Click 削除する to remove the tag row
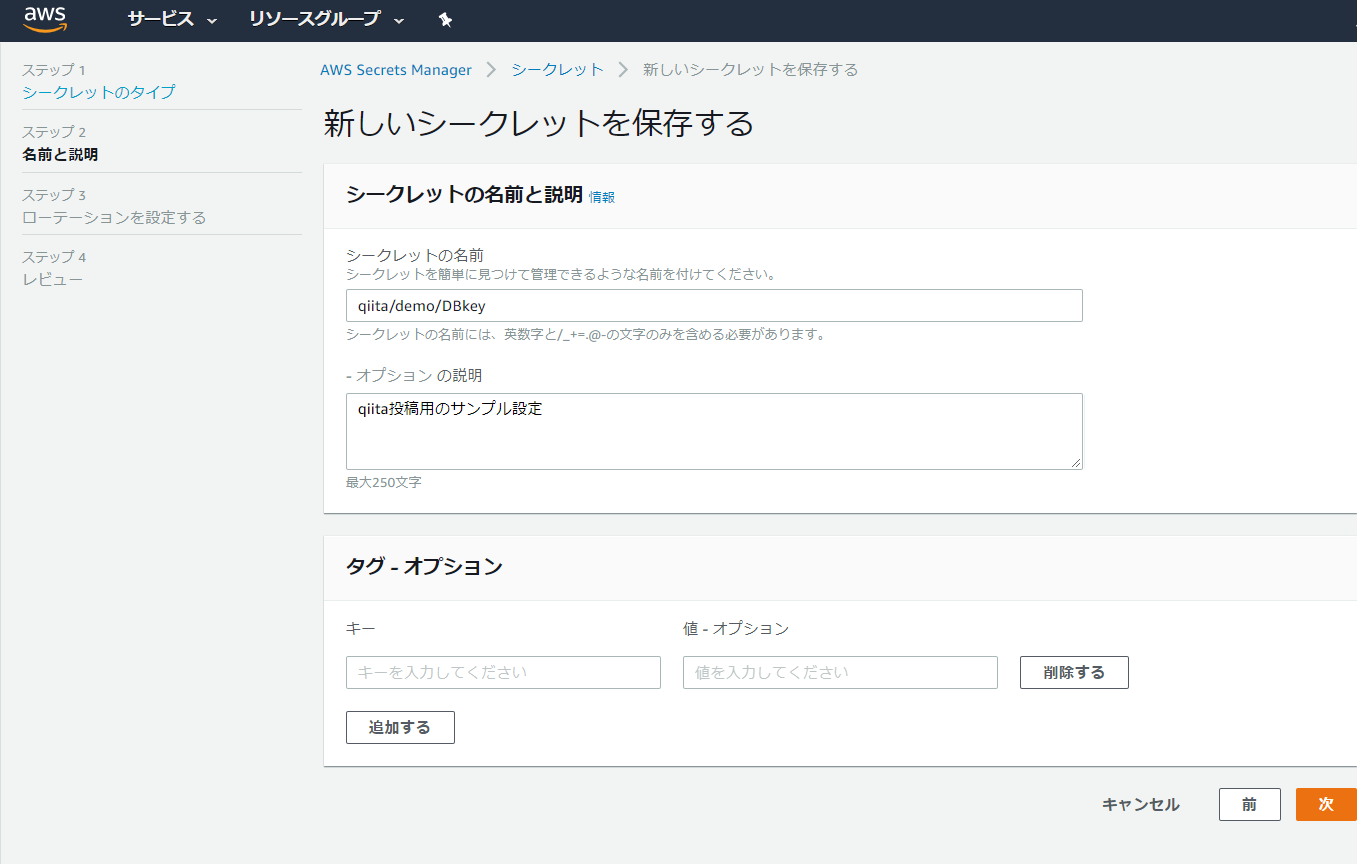 coord(1074,672)
